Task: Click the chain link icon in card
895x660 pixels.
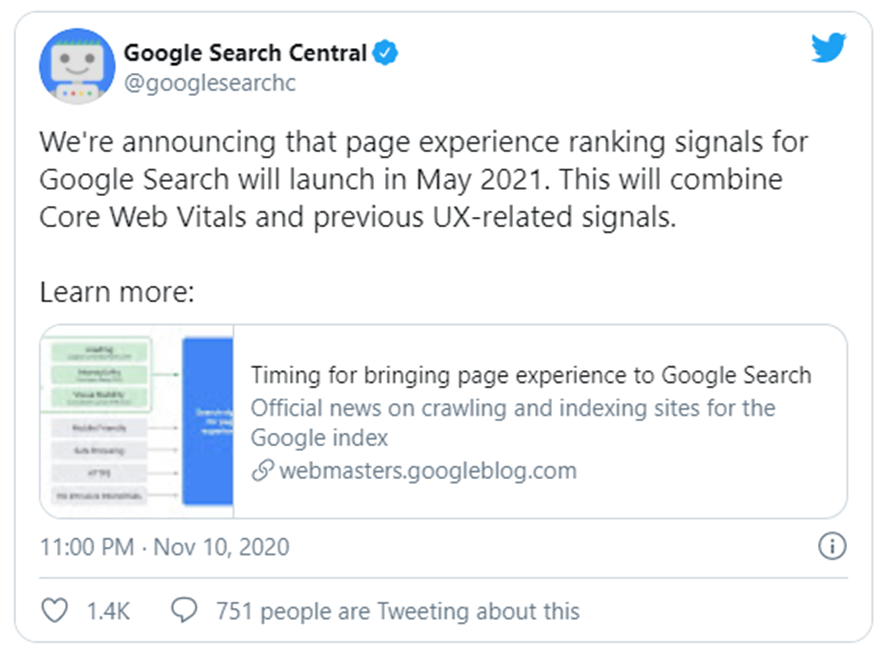Action: (262, 471)
